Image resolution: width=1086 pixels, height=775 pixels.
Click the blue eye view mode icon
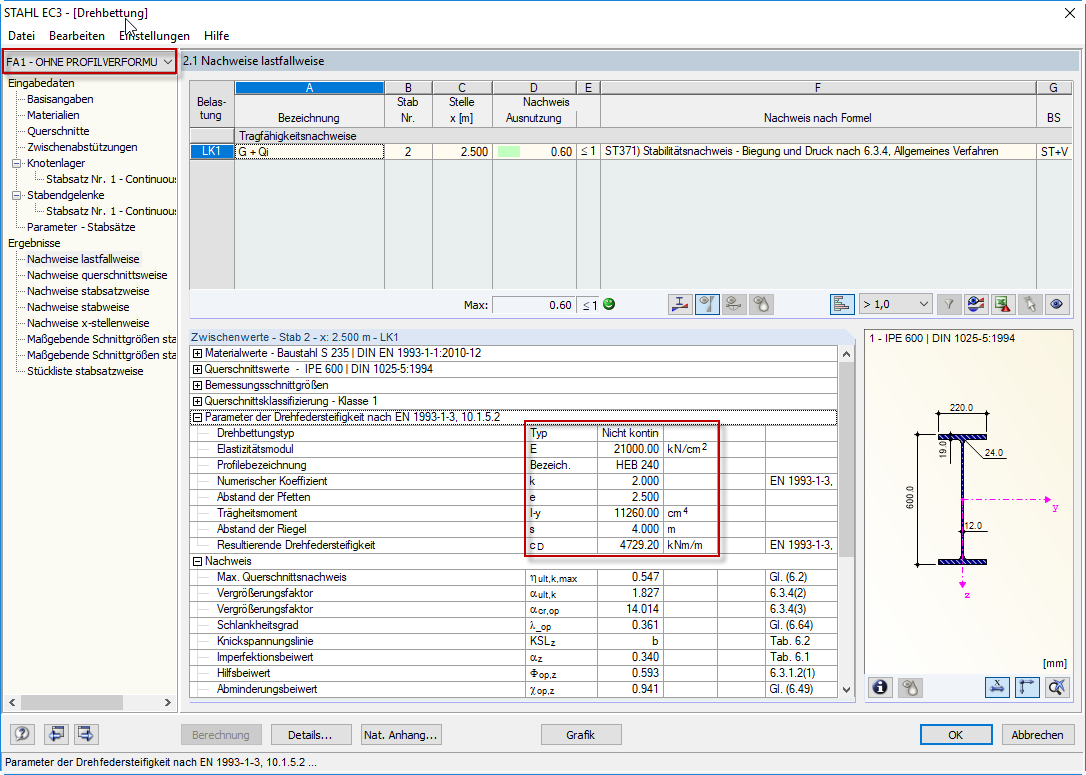1056,305
